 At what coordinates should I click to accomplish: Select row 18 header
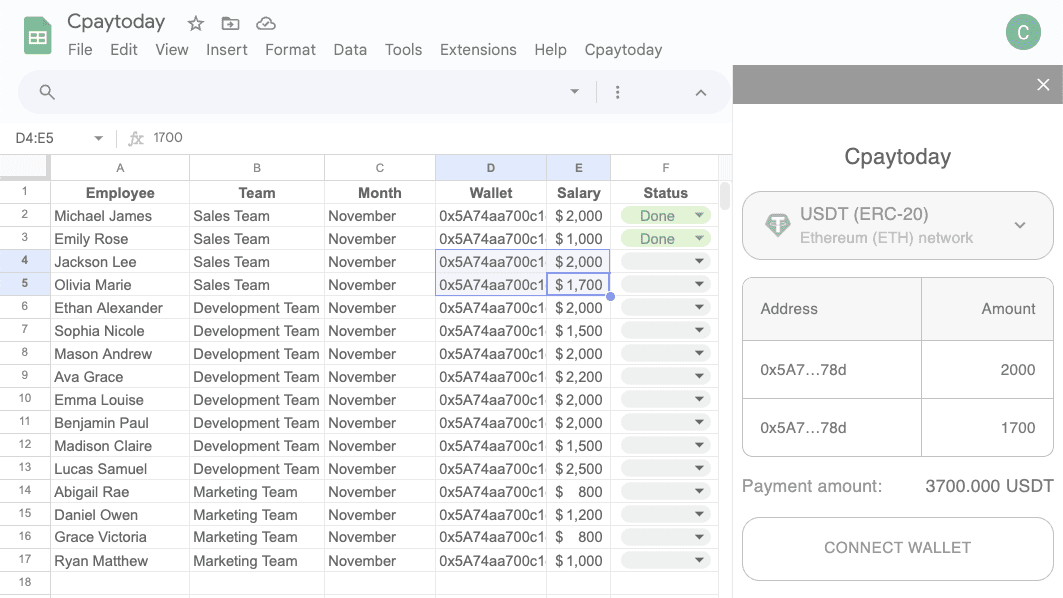pyautogui.click(x=25, y=582)
